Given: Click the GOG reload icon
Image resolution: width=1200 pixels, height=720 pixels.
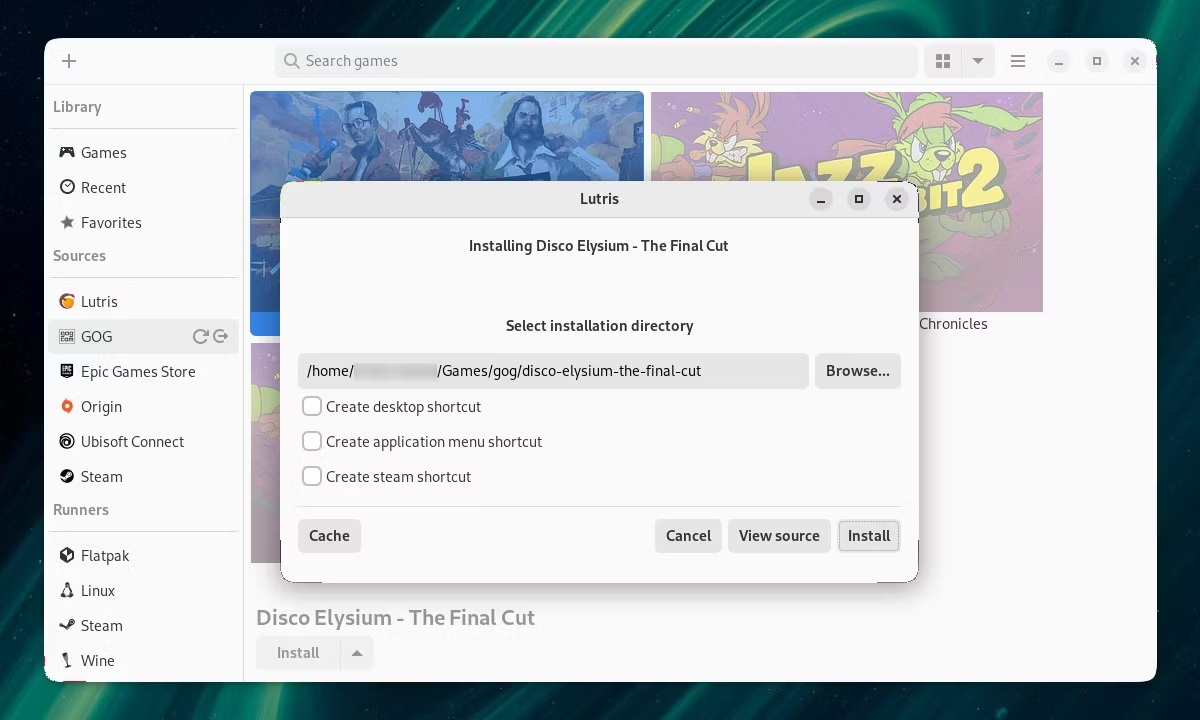Looking at the screenshot, I should tap(200, 337).
